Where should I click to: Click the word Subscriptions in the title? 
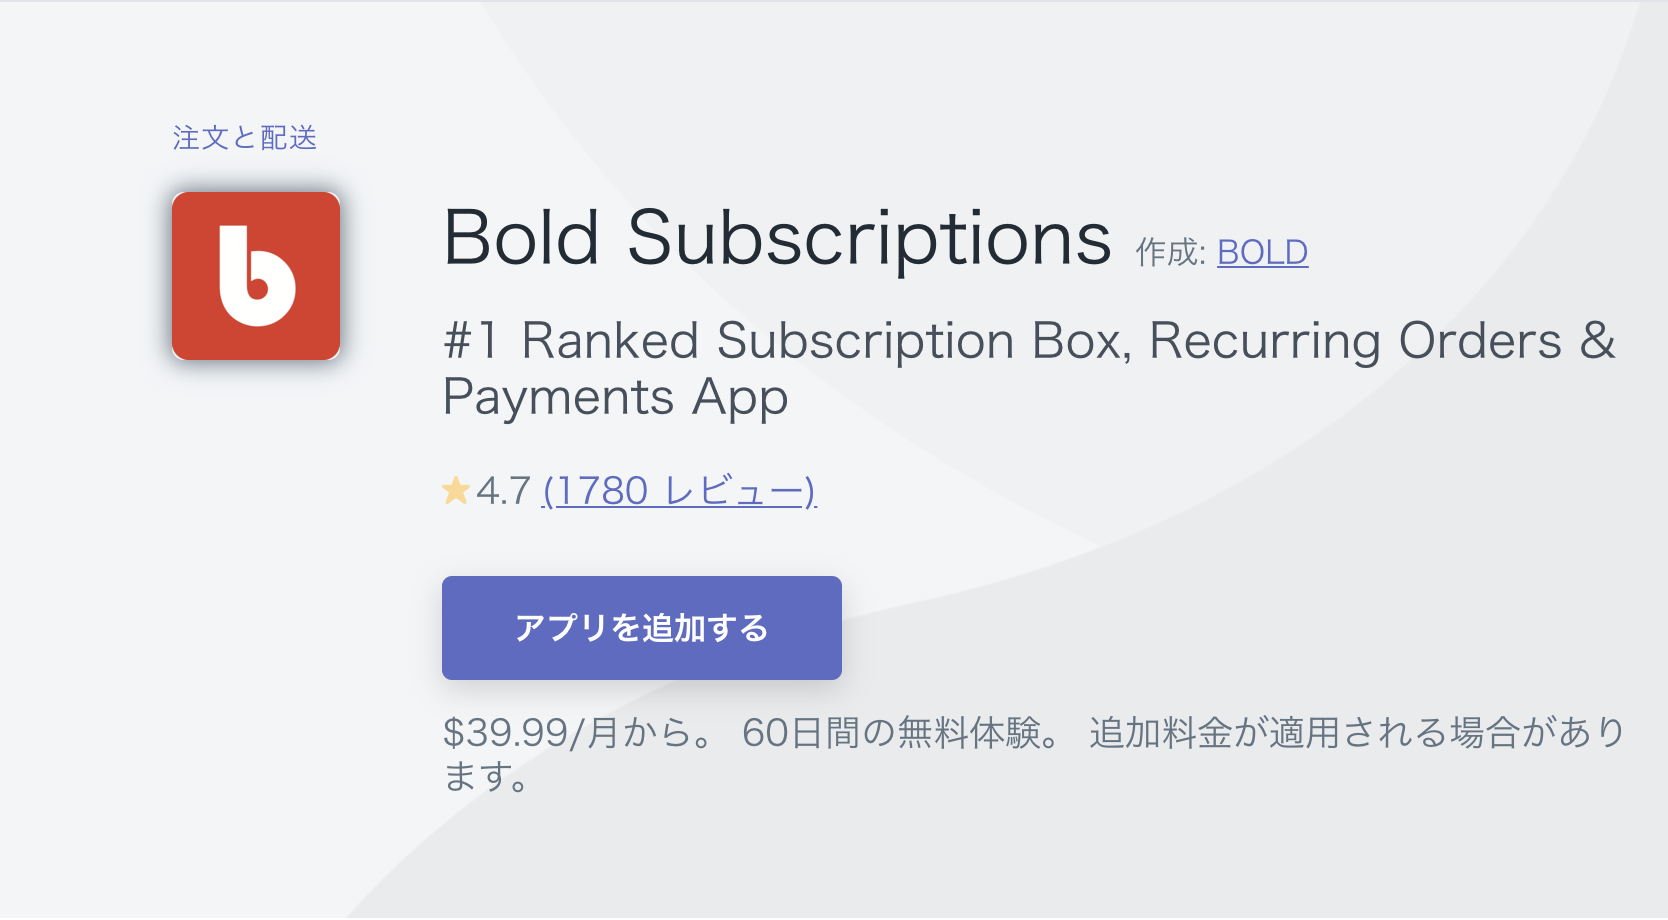868,239
